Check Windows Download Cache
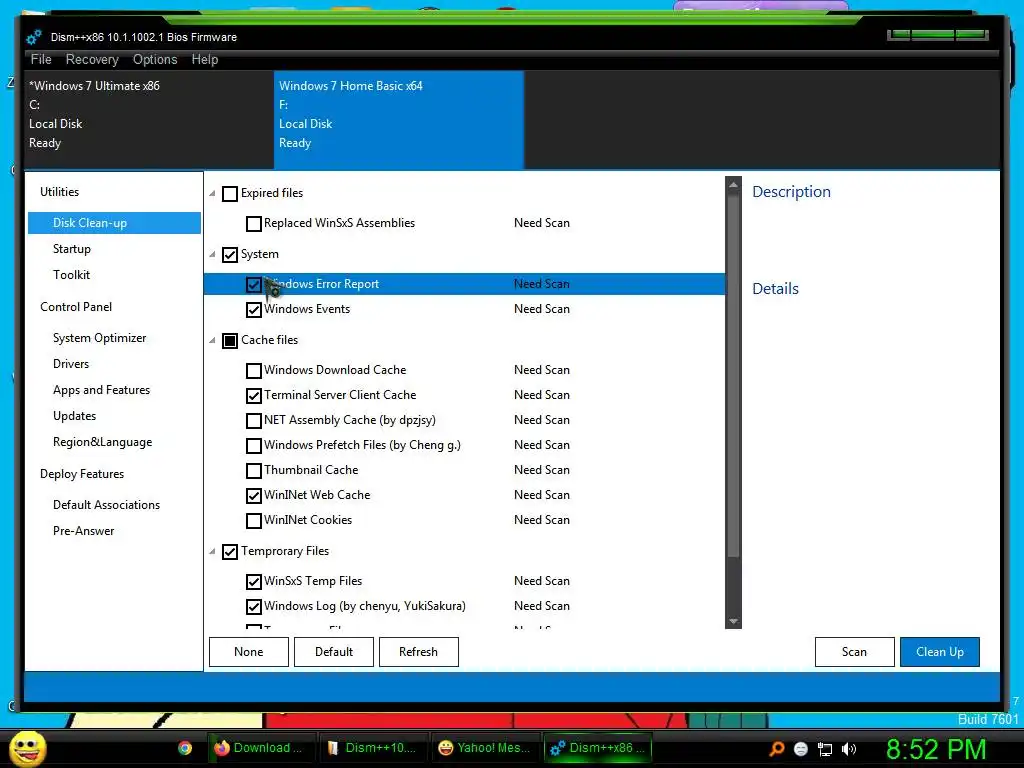The image size is (1024, 768). (x=253, y=371)
